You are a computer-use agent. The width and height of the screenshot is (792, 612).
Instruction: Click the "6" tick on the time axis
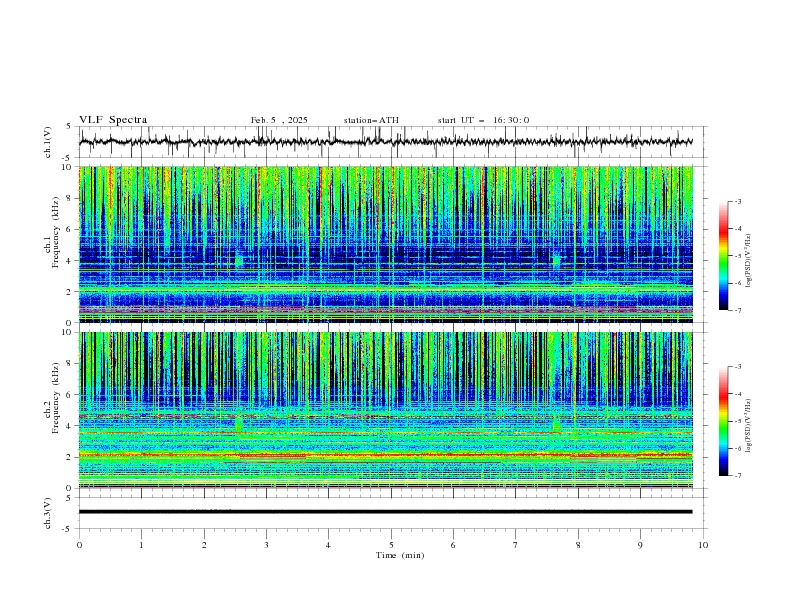click(453, 545)
